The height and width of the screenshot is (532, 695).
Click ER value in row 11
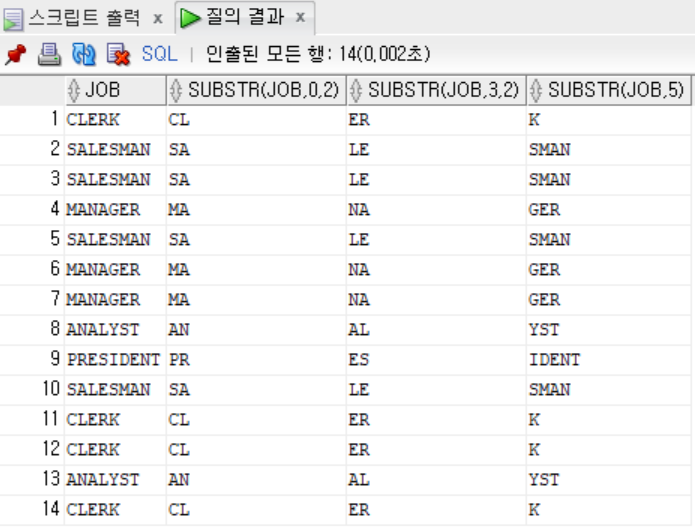click(359, 420)
